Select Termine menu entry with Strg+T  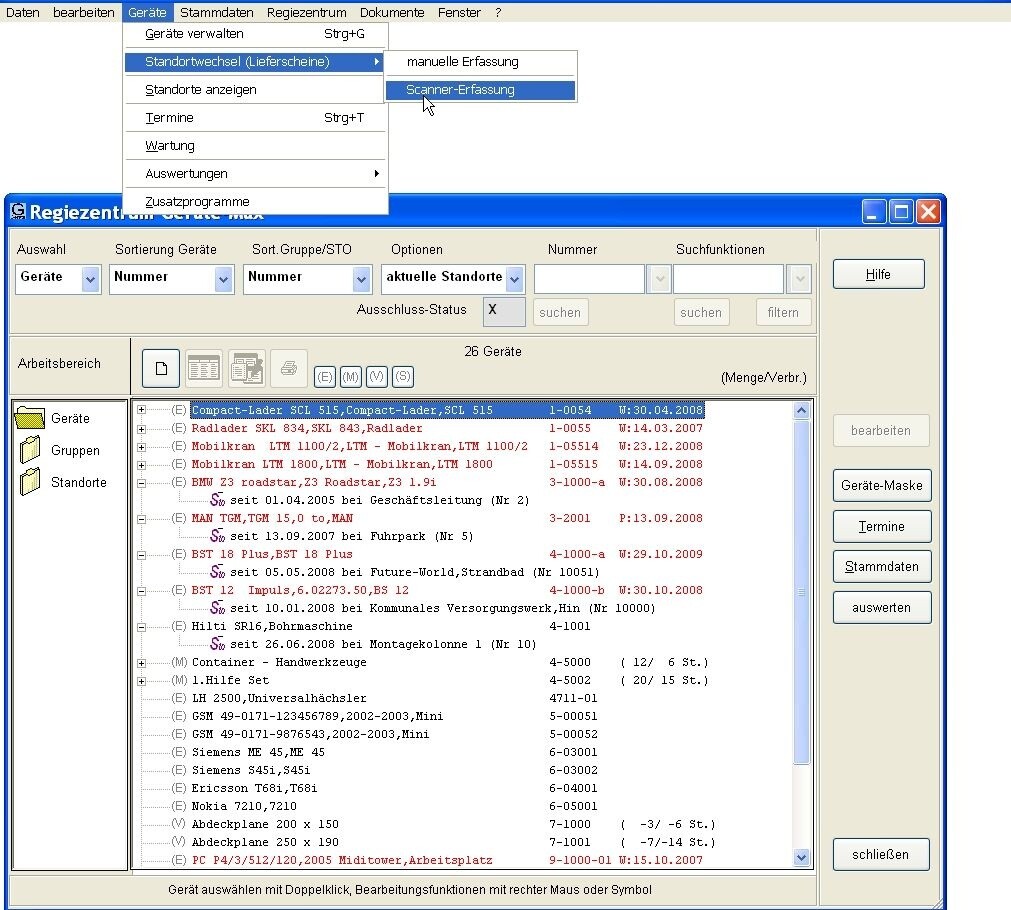pyautogui.click(x=255, y=117)
